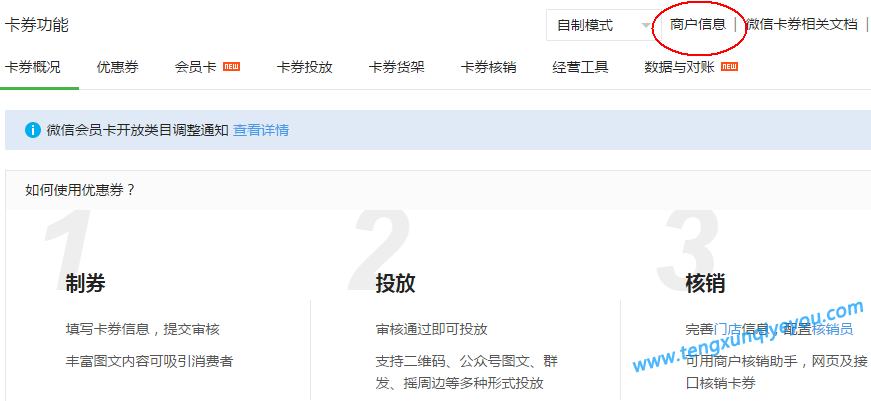Viewport: 871px width, 401px height.
Task: Select the 经营工具 tab
Action: (580, 68)
